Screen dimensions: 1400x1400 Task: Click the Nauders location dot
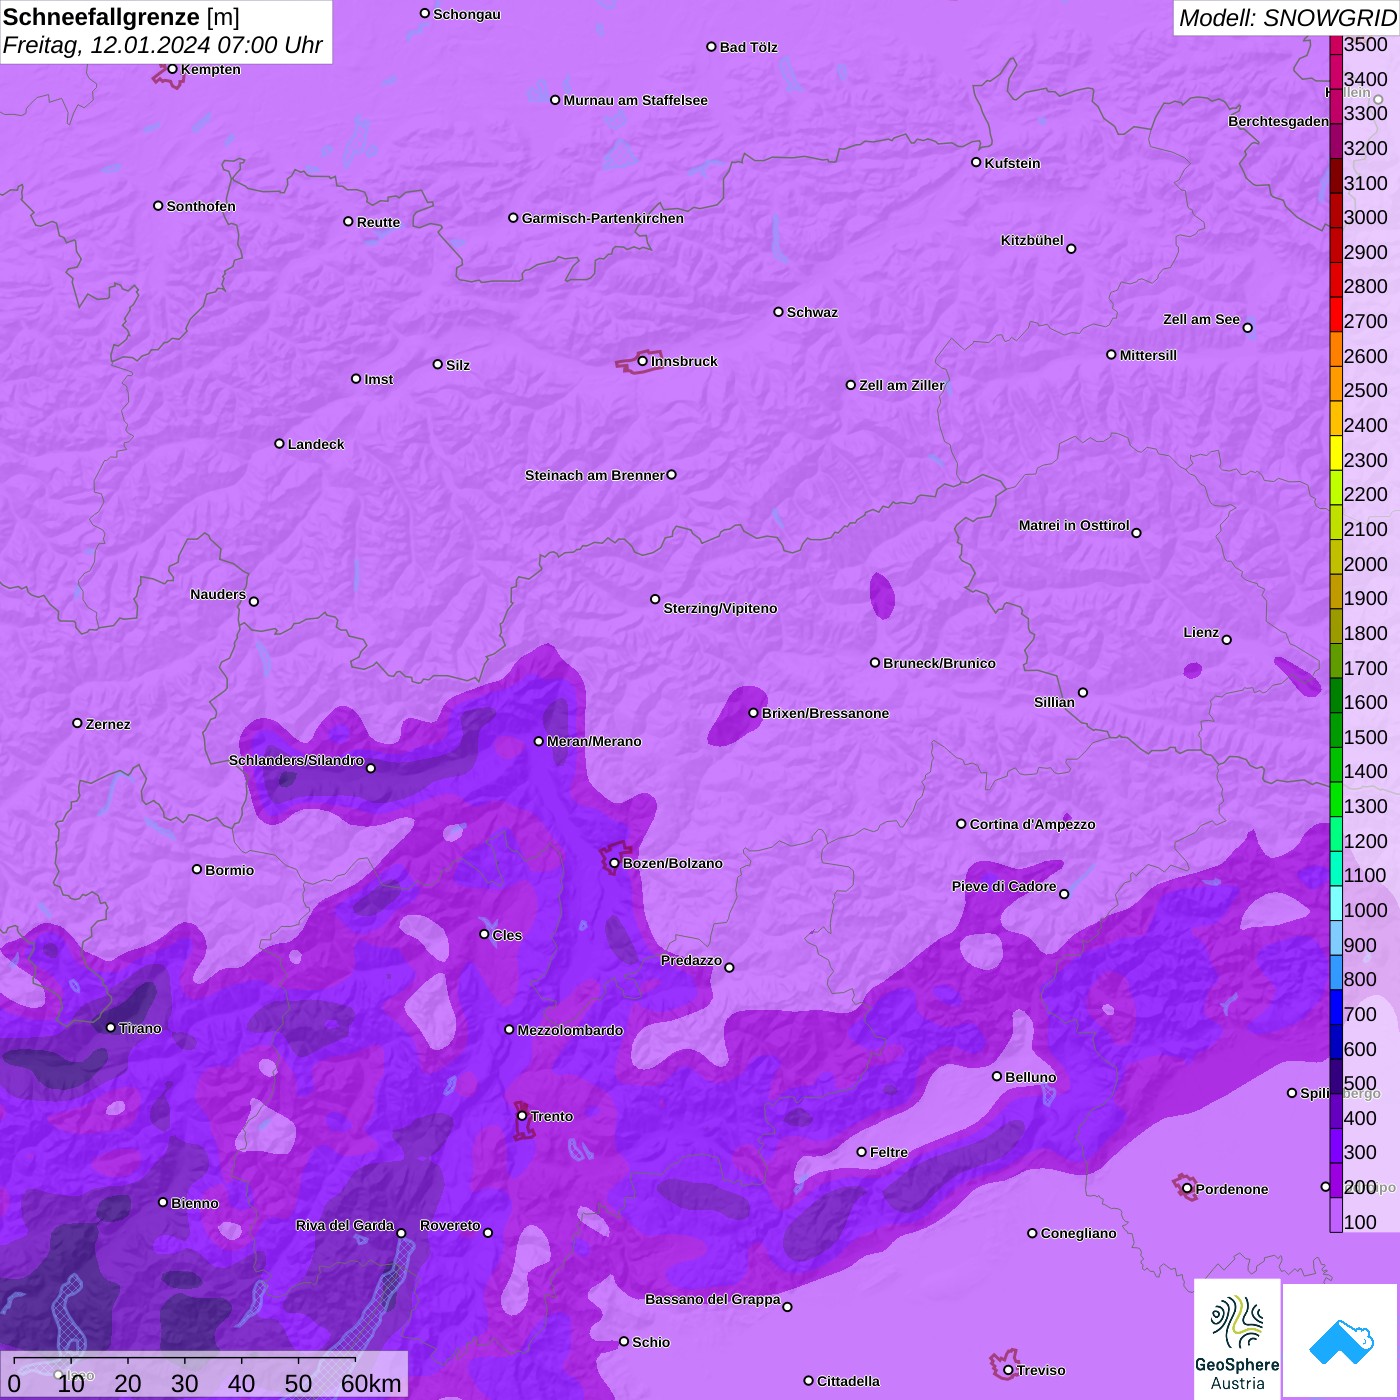[254, 602]
